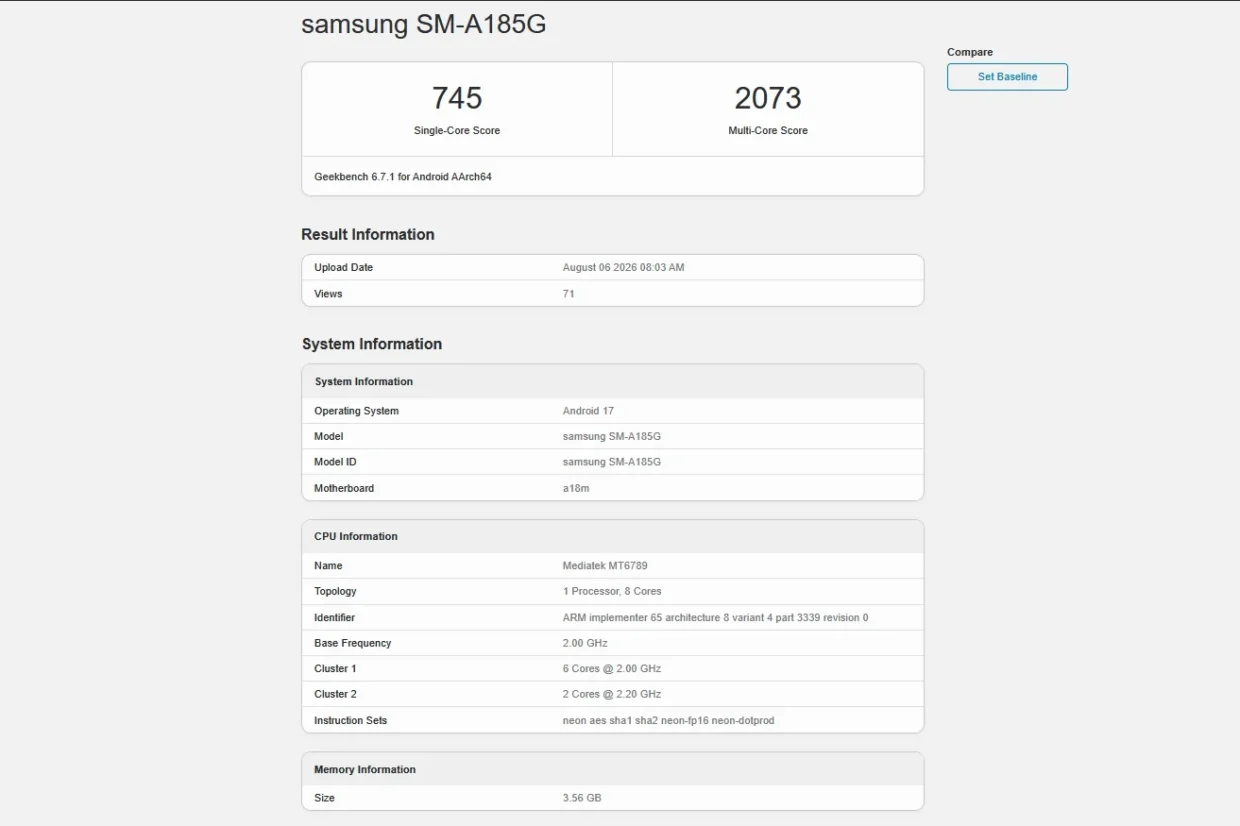Select the memory size 3.56 GB
The image size is (1240, 826).
pyautogui.click(x=582, y=798)
